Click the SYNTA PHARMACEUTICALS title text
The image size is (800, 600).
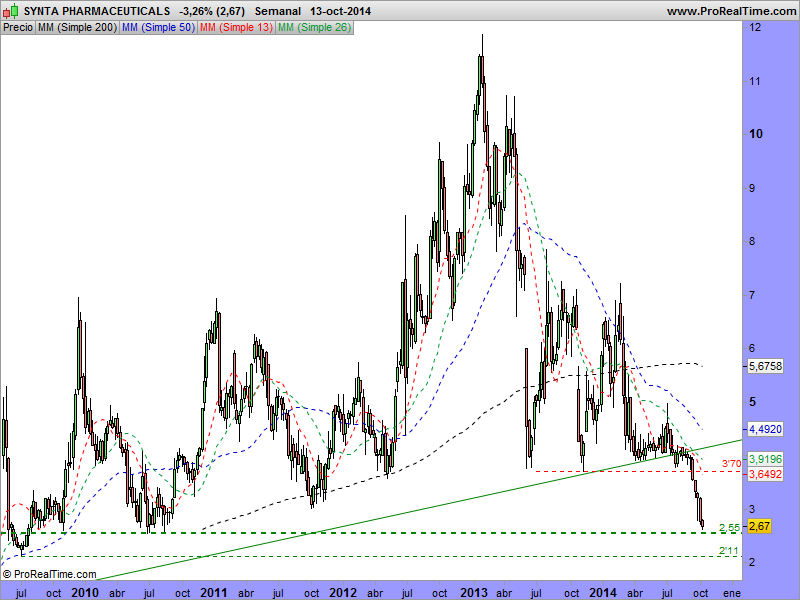[x=97, y=11]
